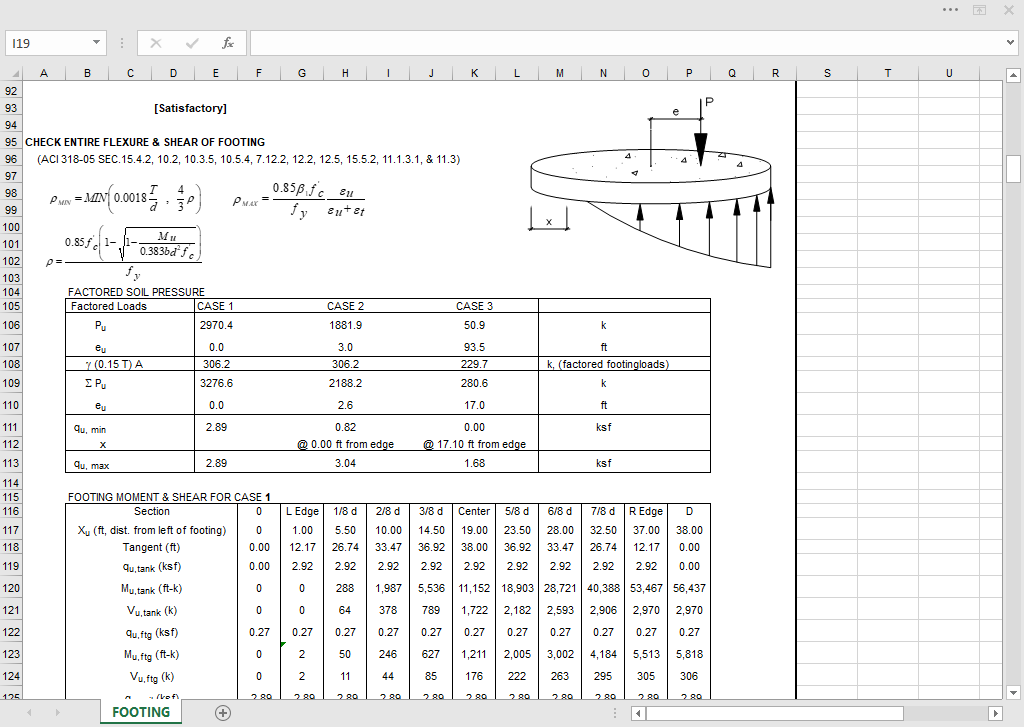Click qu max value 1.68
This screenshot has width=1024, height=727.
click(474, 463)
